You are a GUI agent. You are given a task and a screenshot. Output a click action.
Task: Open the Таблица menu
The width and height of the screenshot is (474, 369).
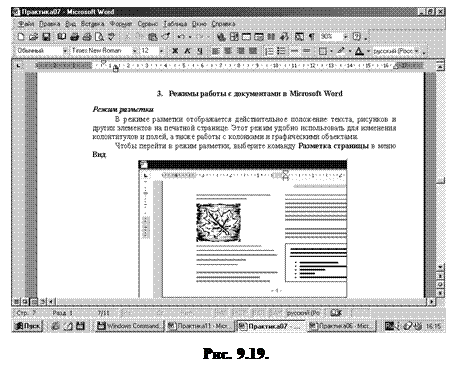click(175, 24)
